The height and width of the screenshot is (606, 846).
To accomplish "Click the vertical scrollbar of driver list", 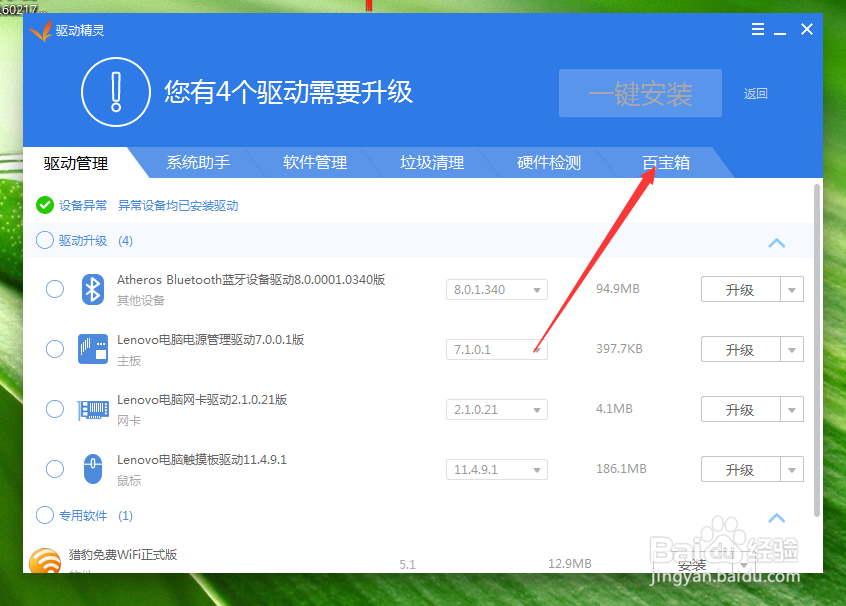I will coord(817,351).
